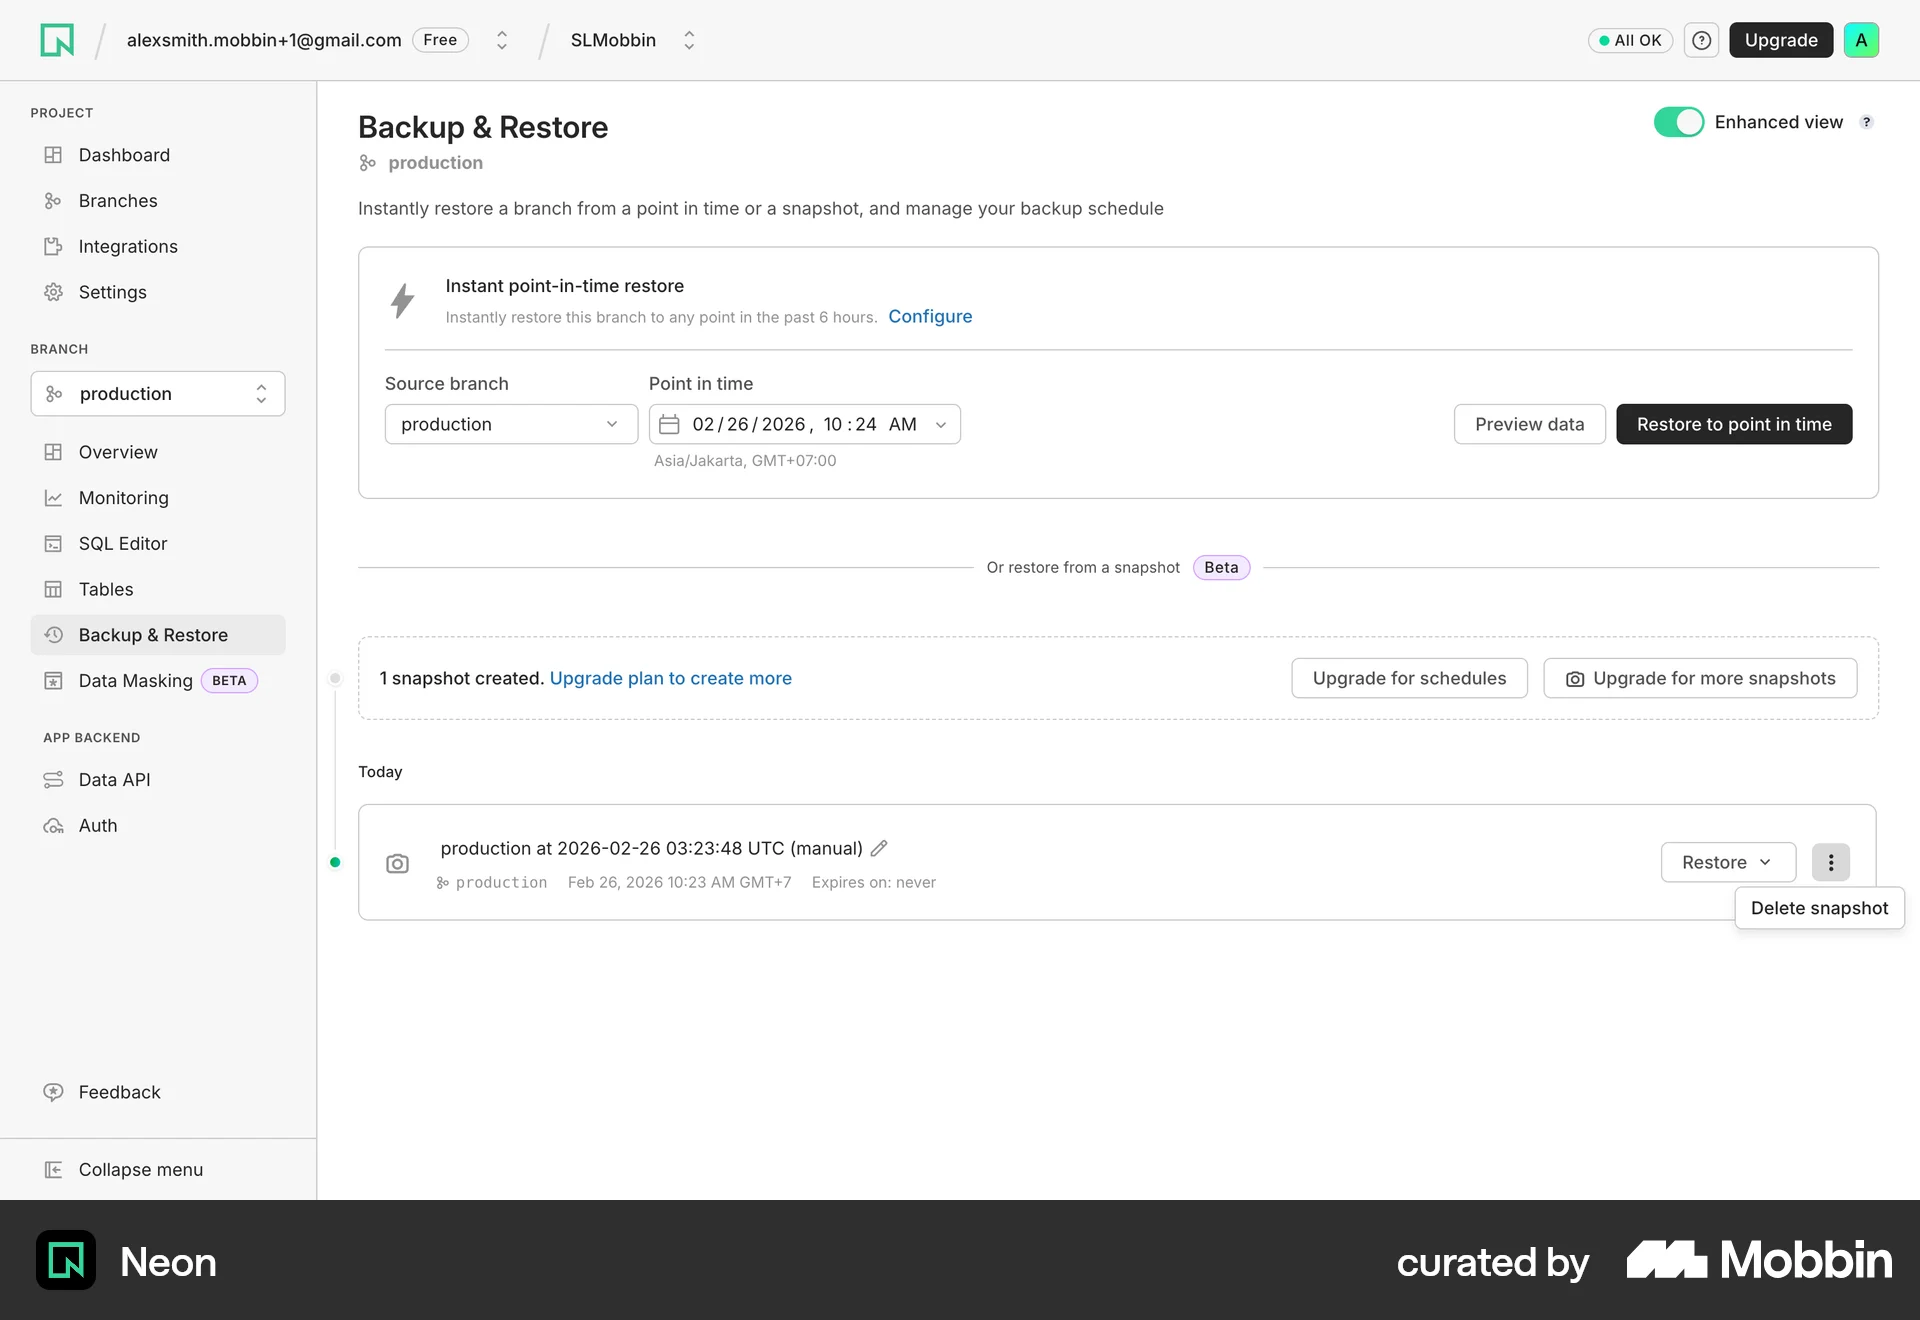
Task: Click Upgrade for more snapshots button
Action: coord(1700,678)
